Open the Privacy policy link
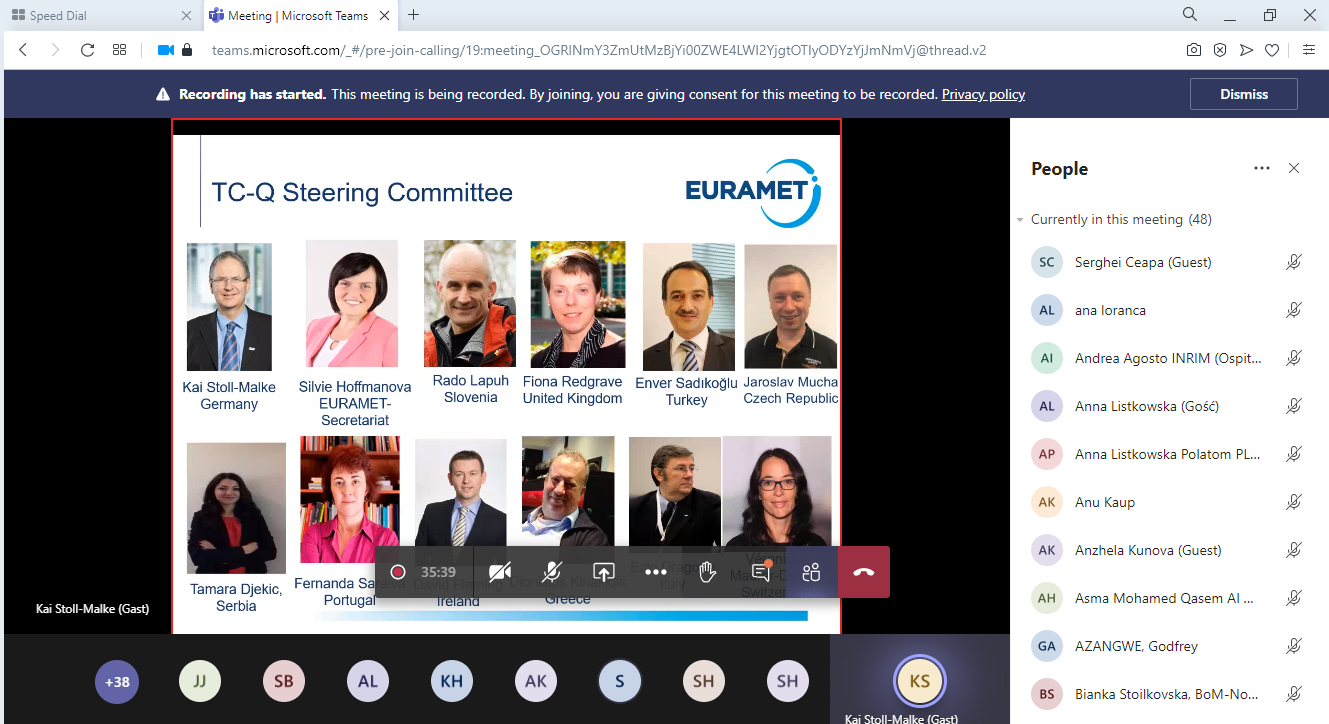1329x724 pixels. pos(983,94)
